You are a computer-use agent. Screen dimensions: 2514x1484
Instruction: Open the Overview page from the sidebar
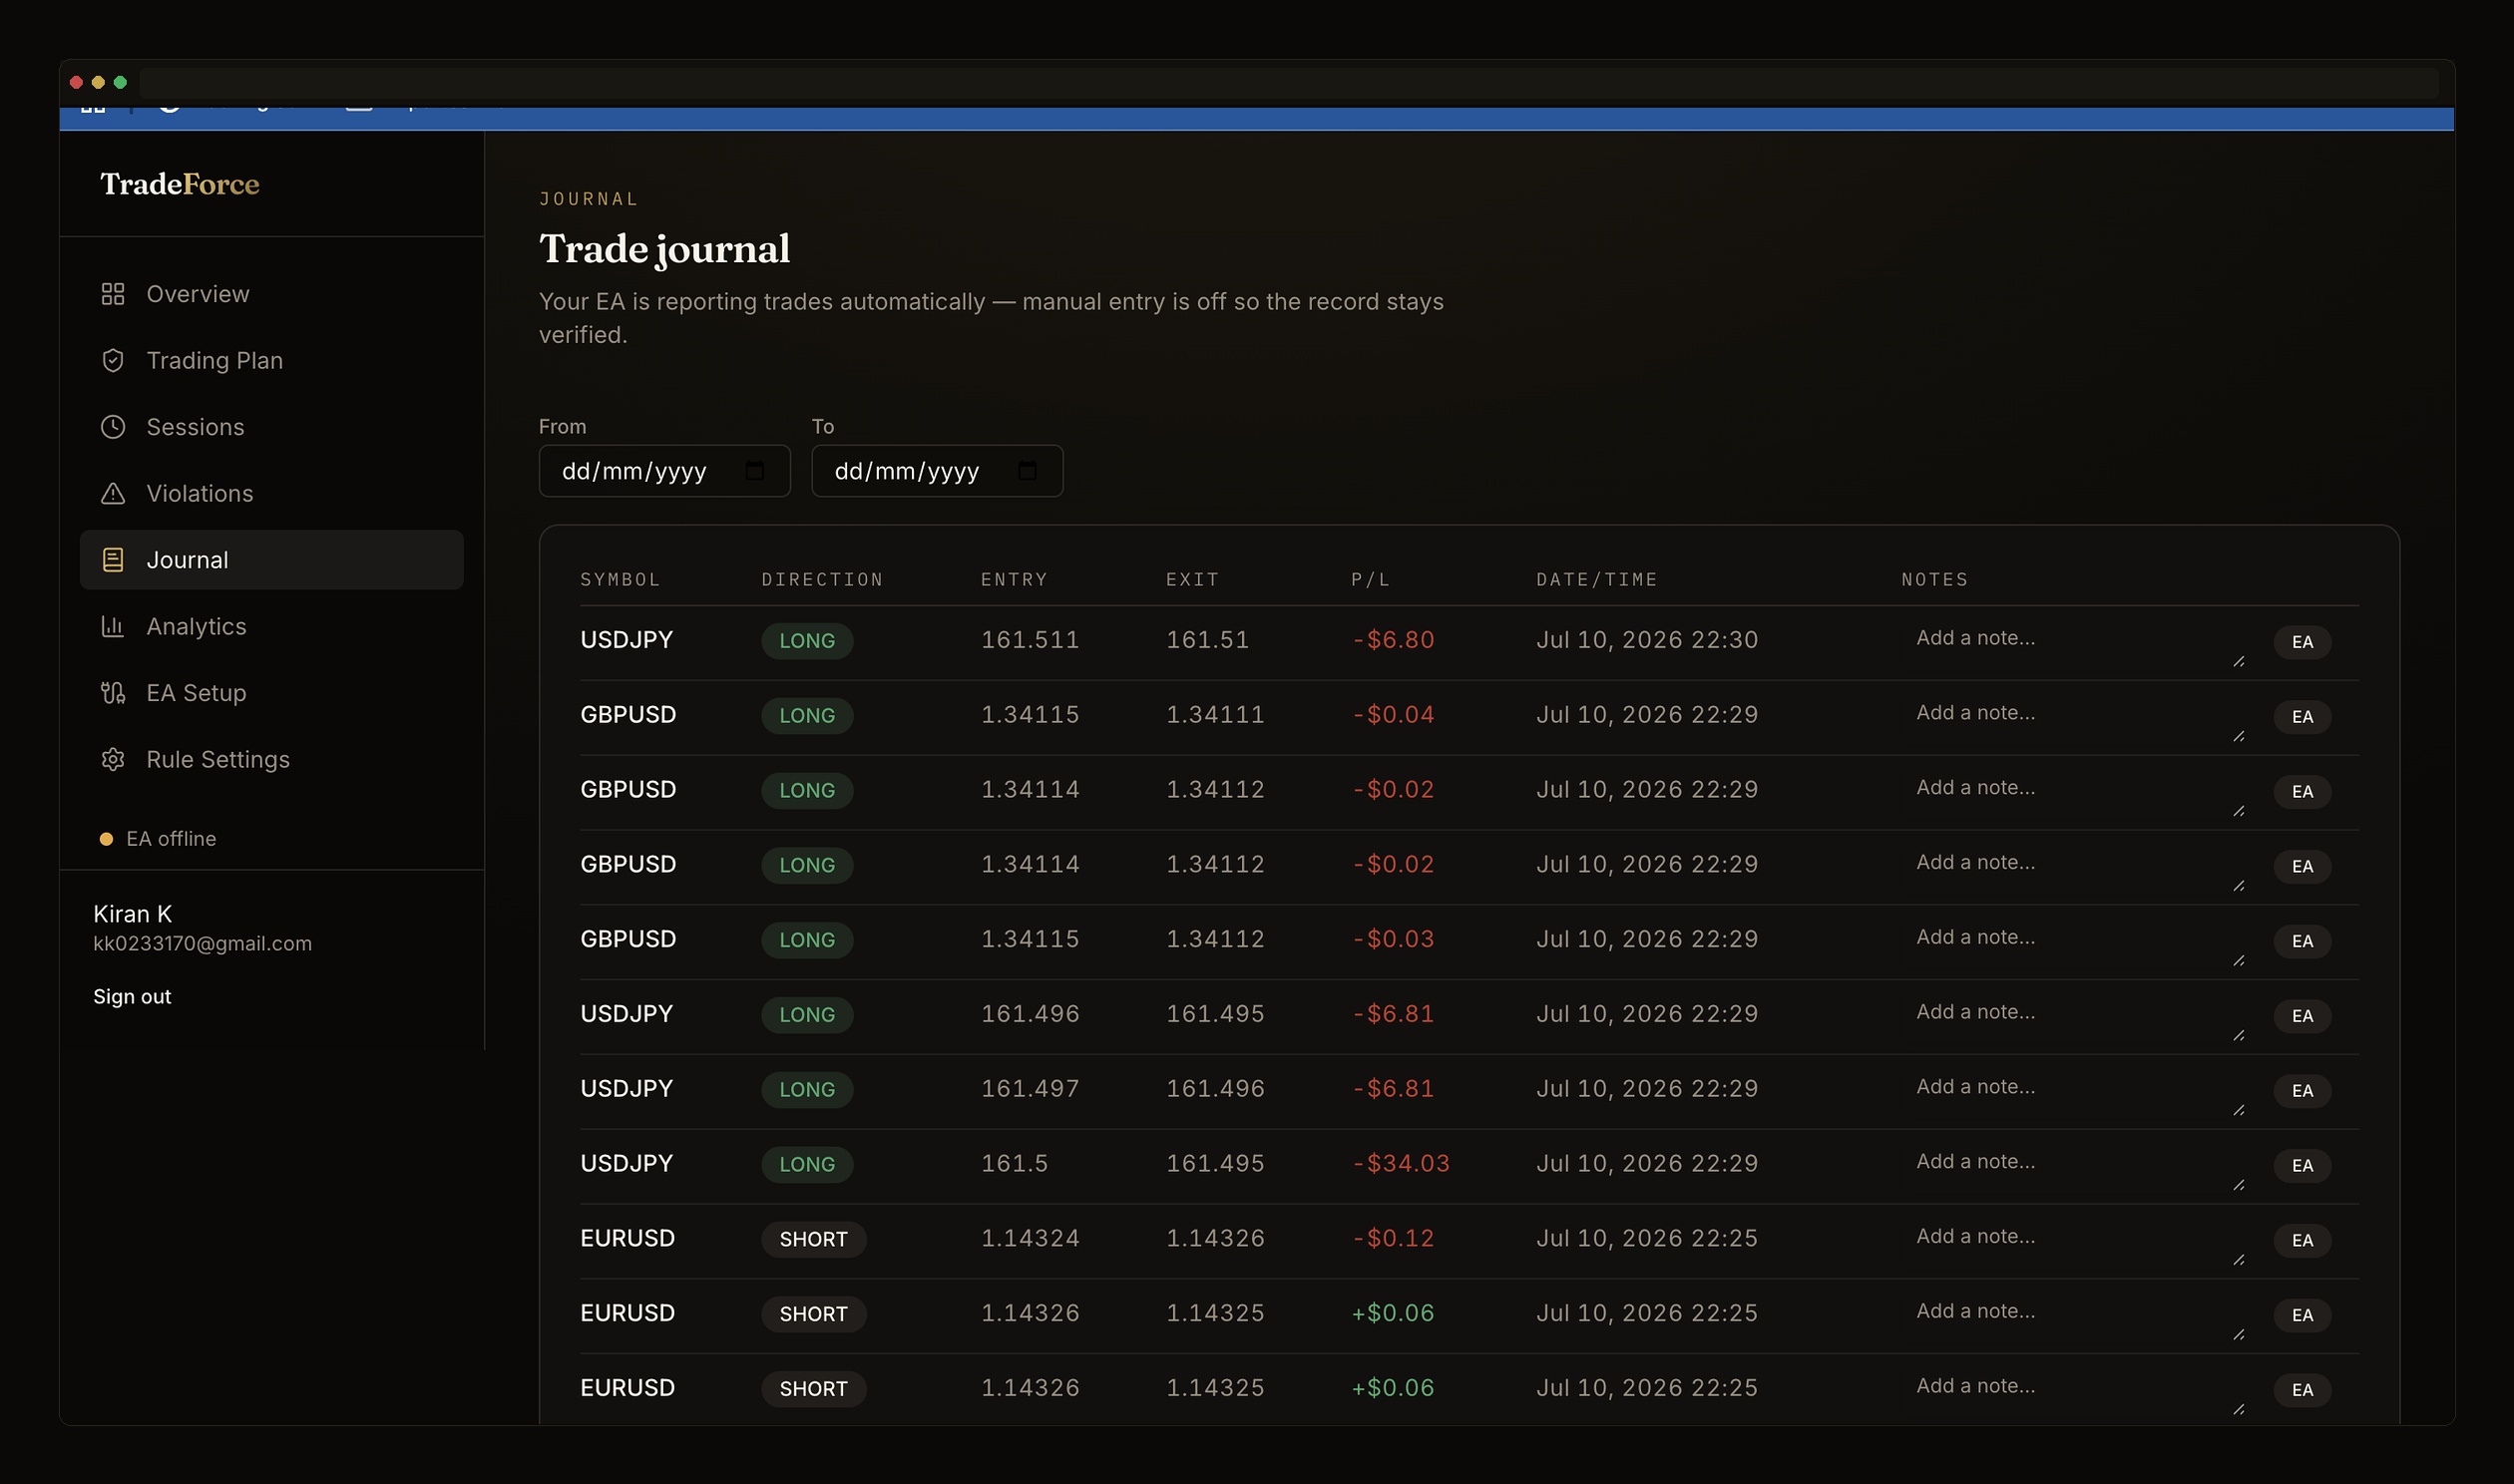[271, 294]
